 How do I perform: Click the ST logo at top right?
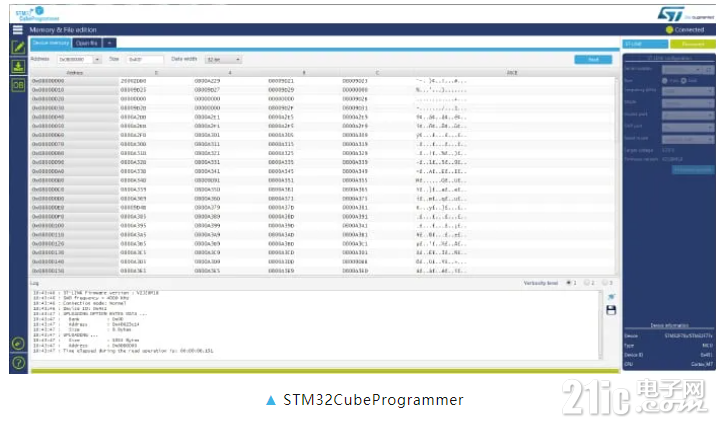671,14
